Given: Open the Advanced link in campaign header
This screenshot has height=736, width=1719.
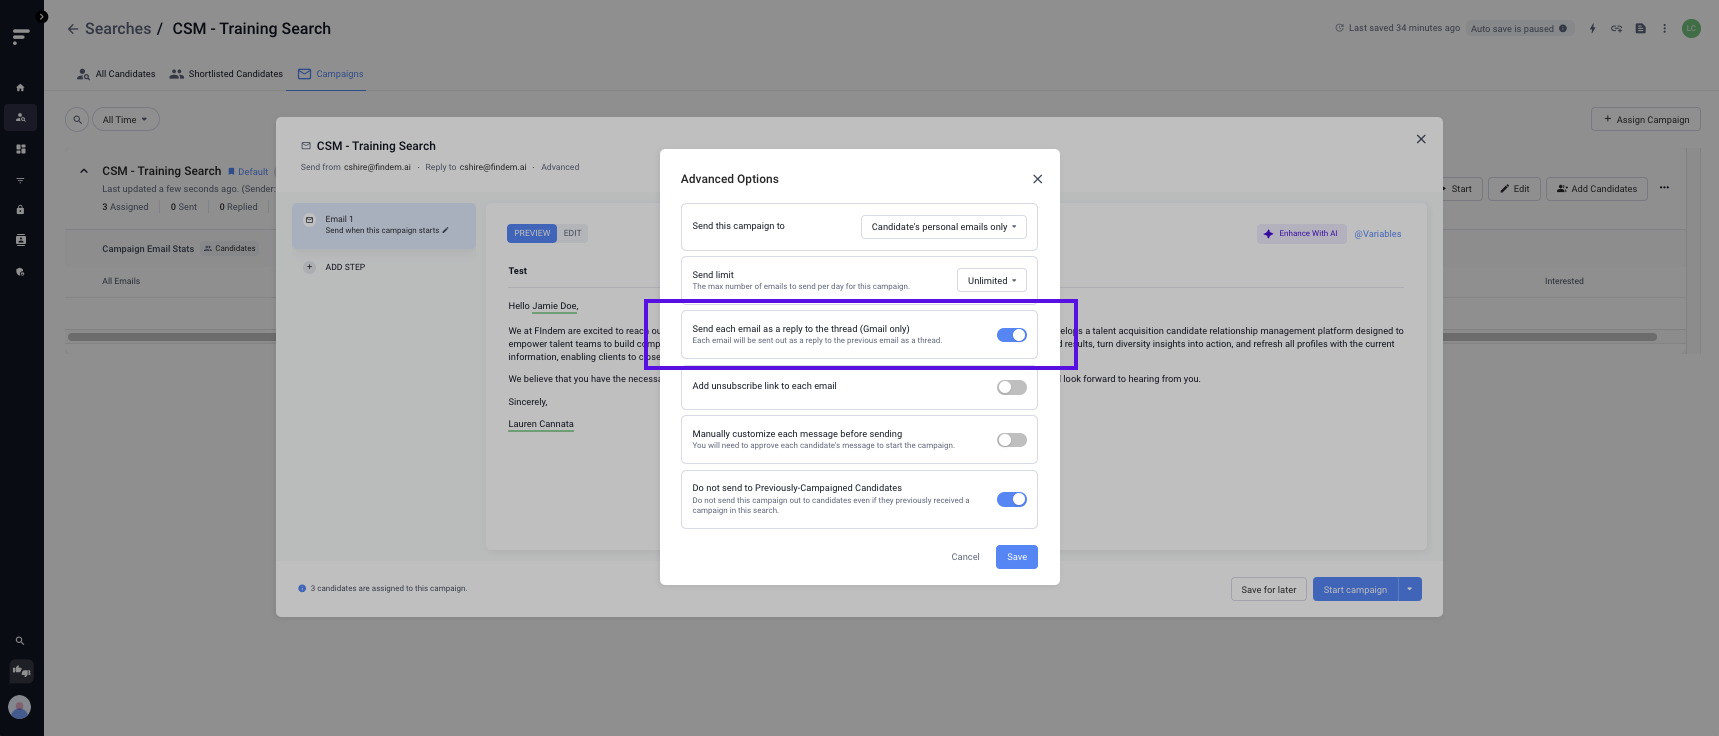Looking at the screenshot, I should 560,167.
